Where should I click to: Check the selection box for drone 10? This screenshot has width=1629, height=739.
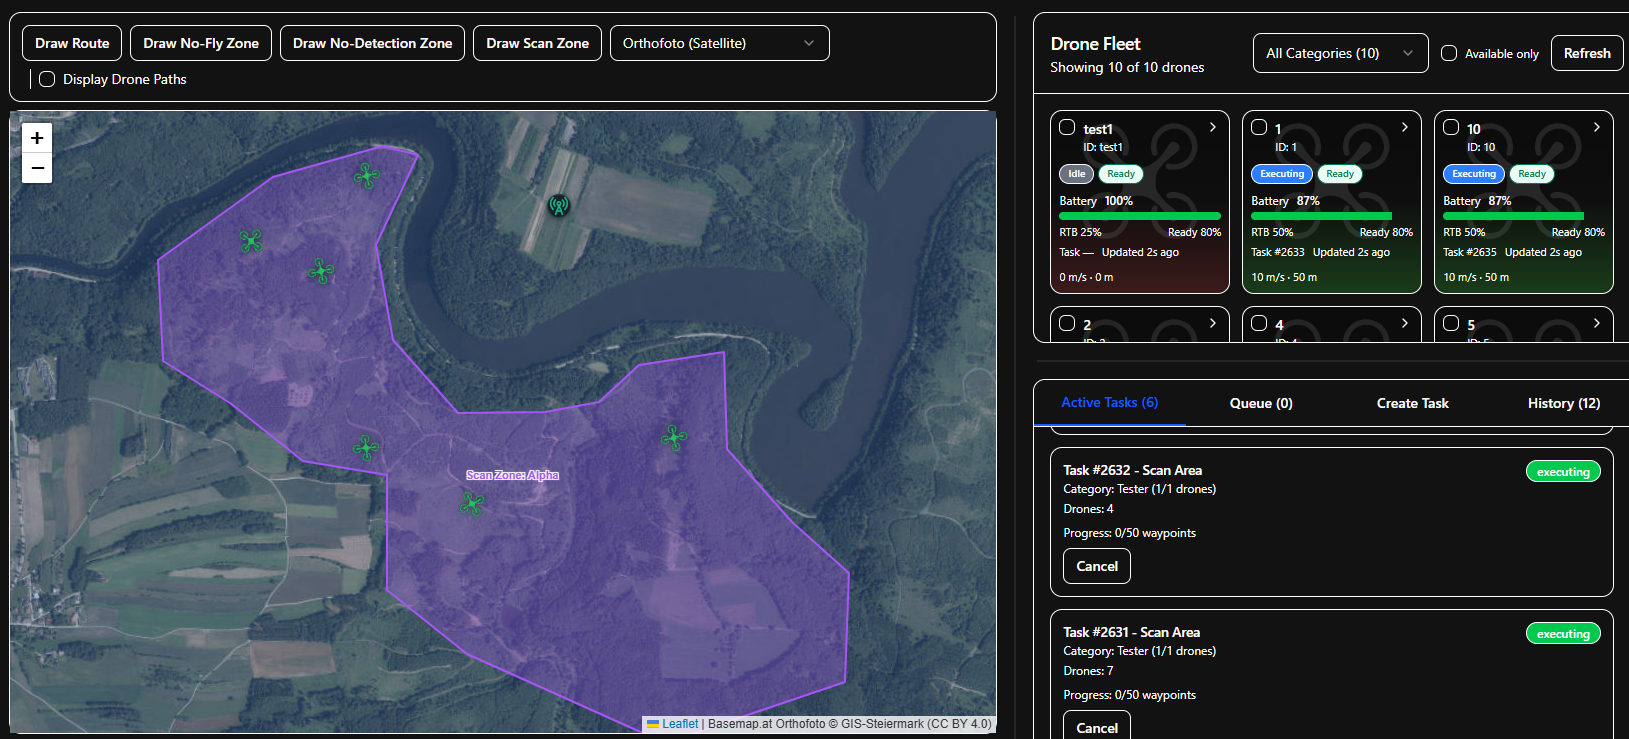click(x=1451, y=128)
